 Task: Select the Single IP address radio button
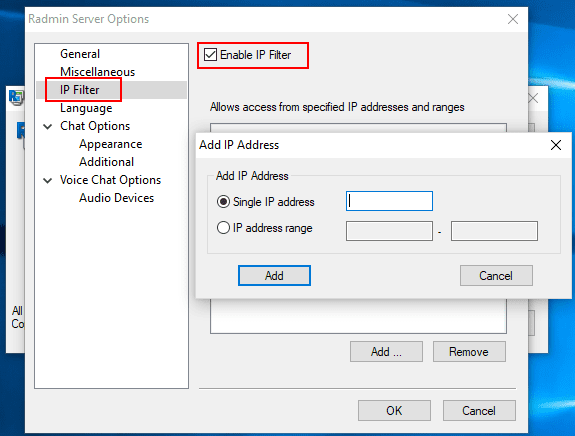point(223,202)
